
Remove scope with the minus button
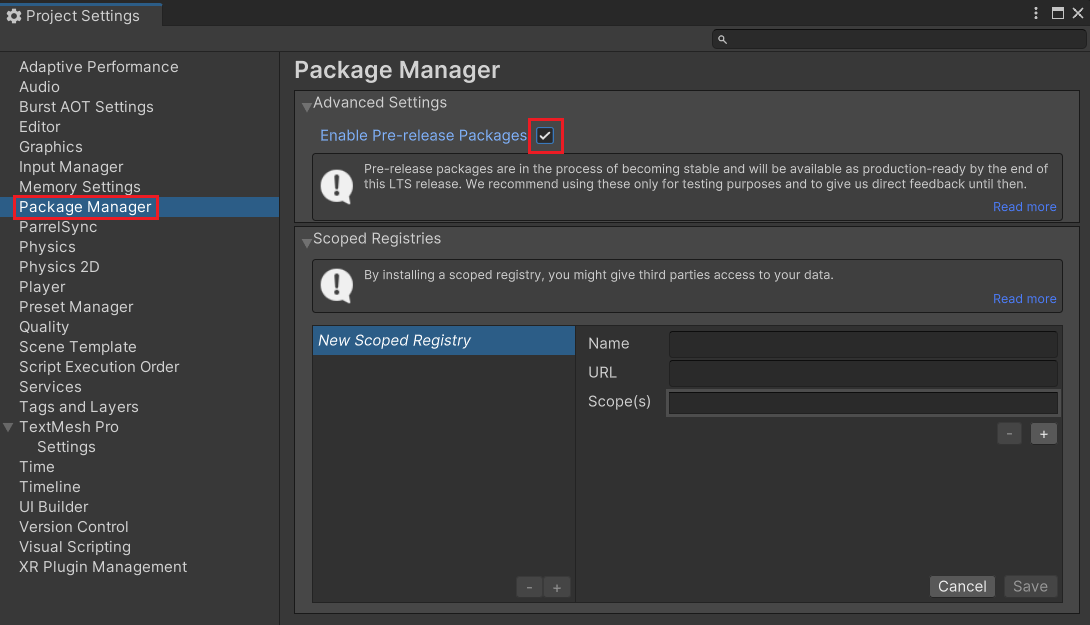click(1009, 434)
